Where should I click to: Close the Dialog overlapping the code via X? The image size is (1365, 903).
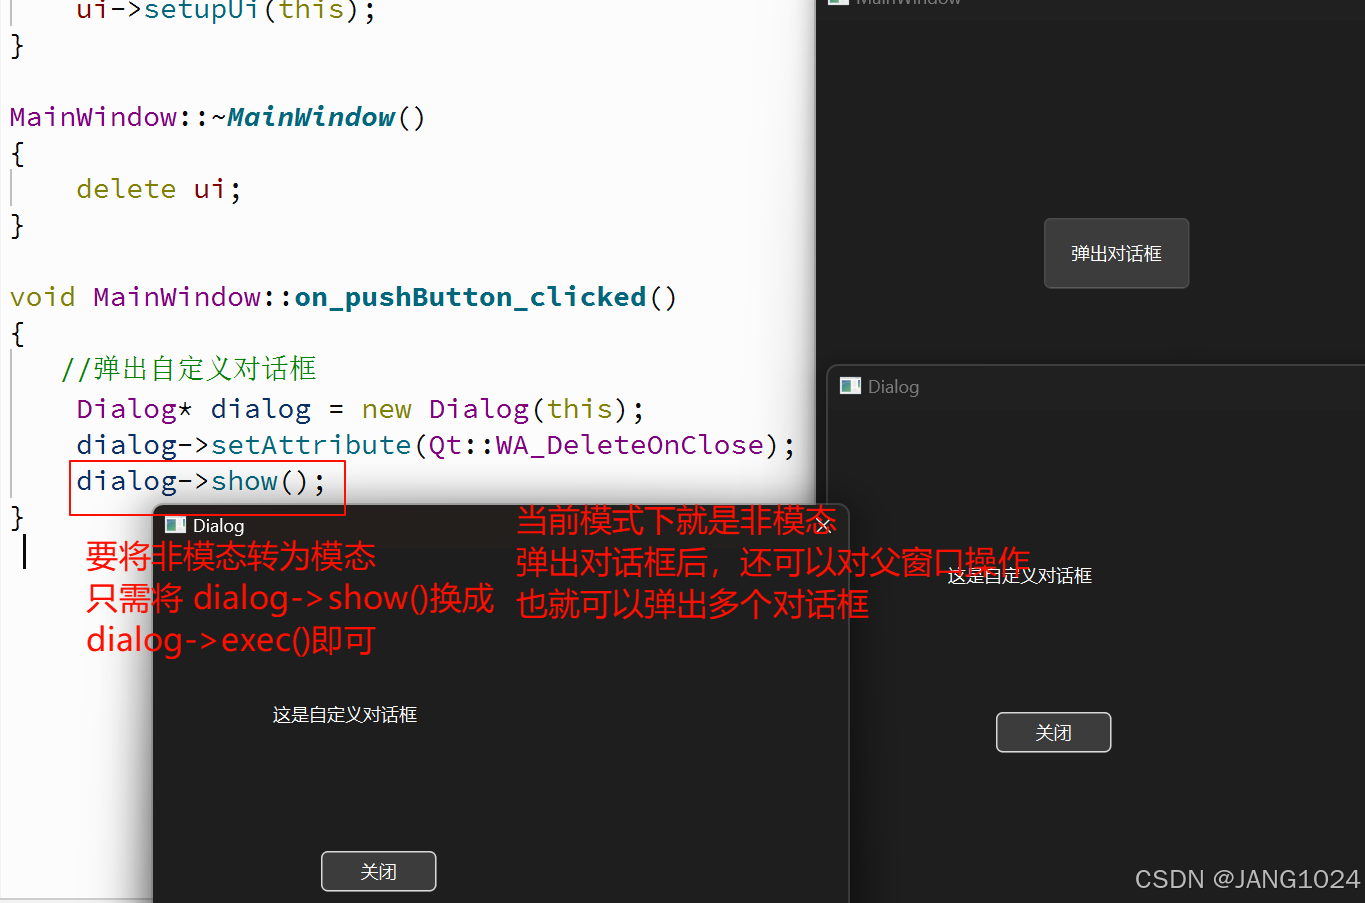click(x=823, y=525)
